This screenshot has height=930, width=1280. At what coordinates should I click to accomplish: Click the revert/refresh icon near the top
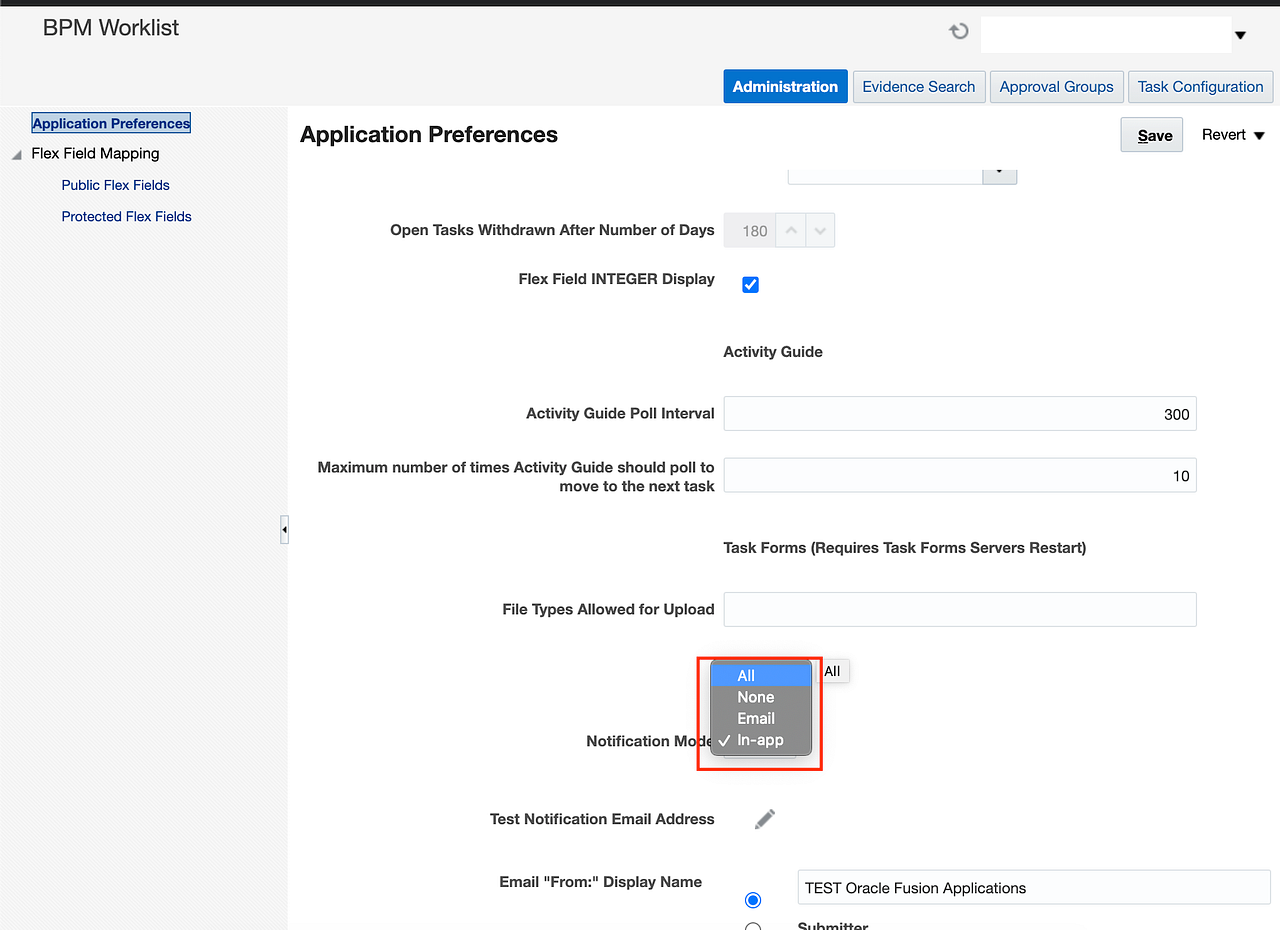click(x=957, y=31)
